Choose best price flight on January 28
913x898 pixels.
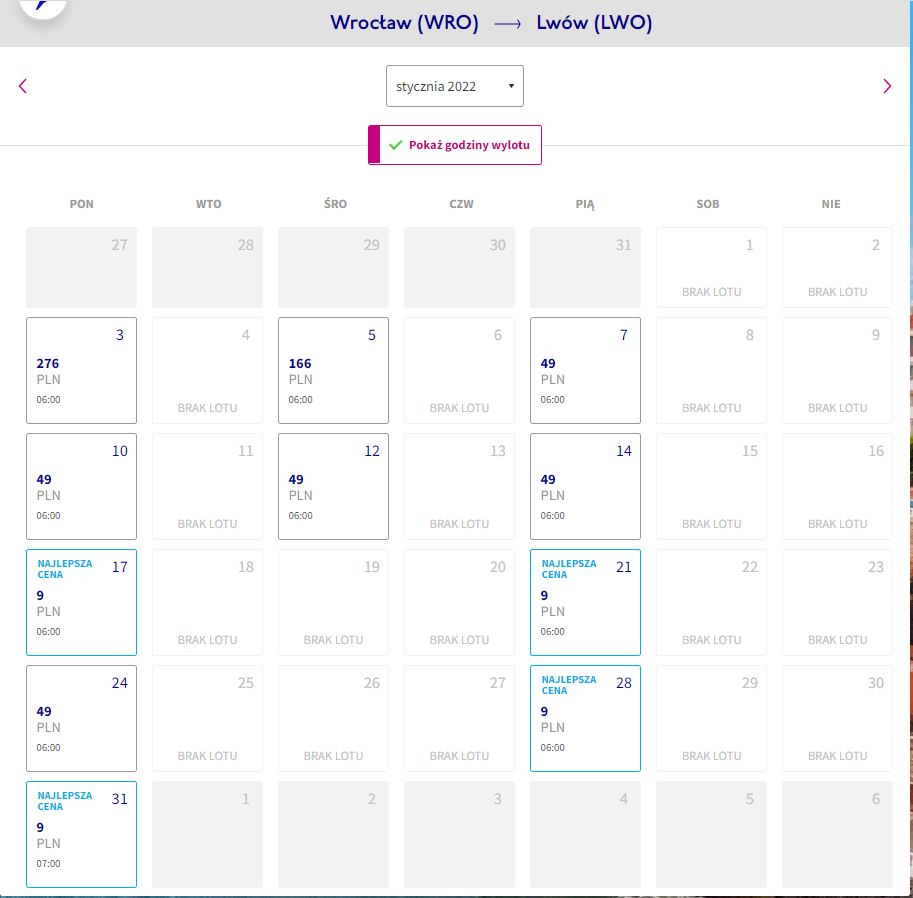[585, 718]
